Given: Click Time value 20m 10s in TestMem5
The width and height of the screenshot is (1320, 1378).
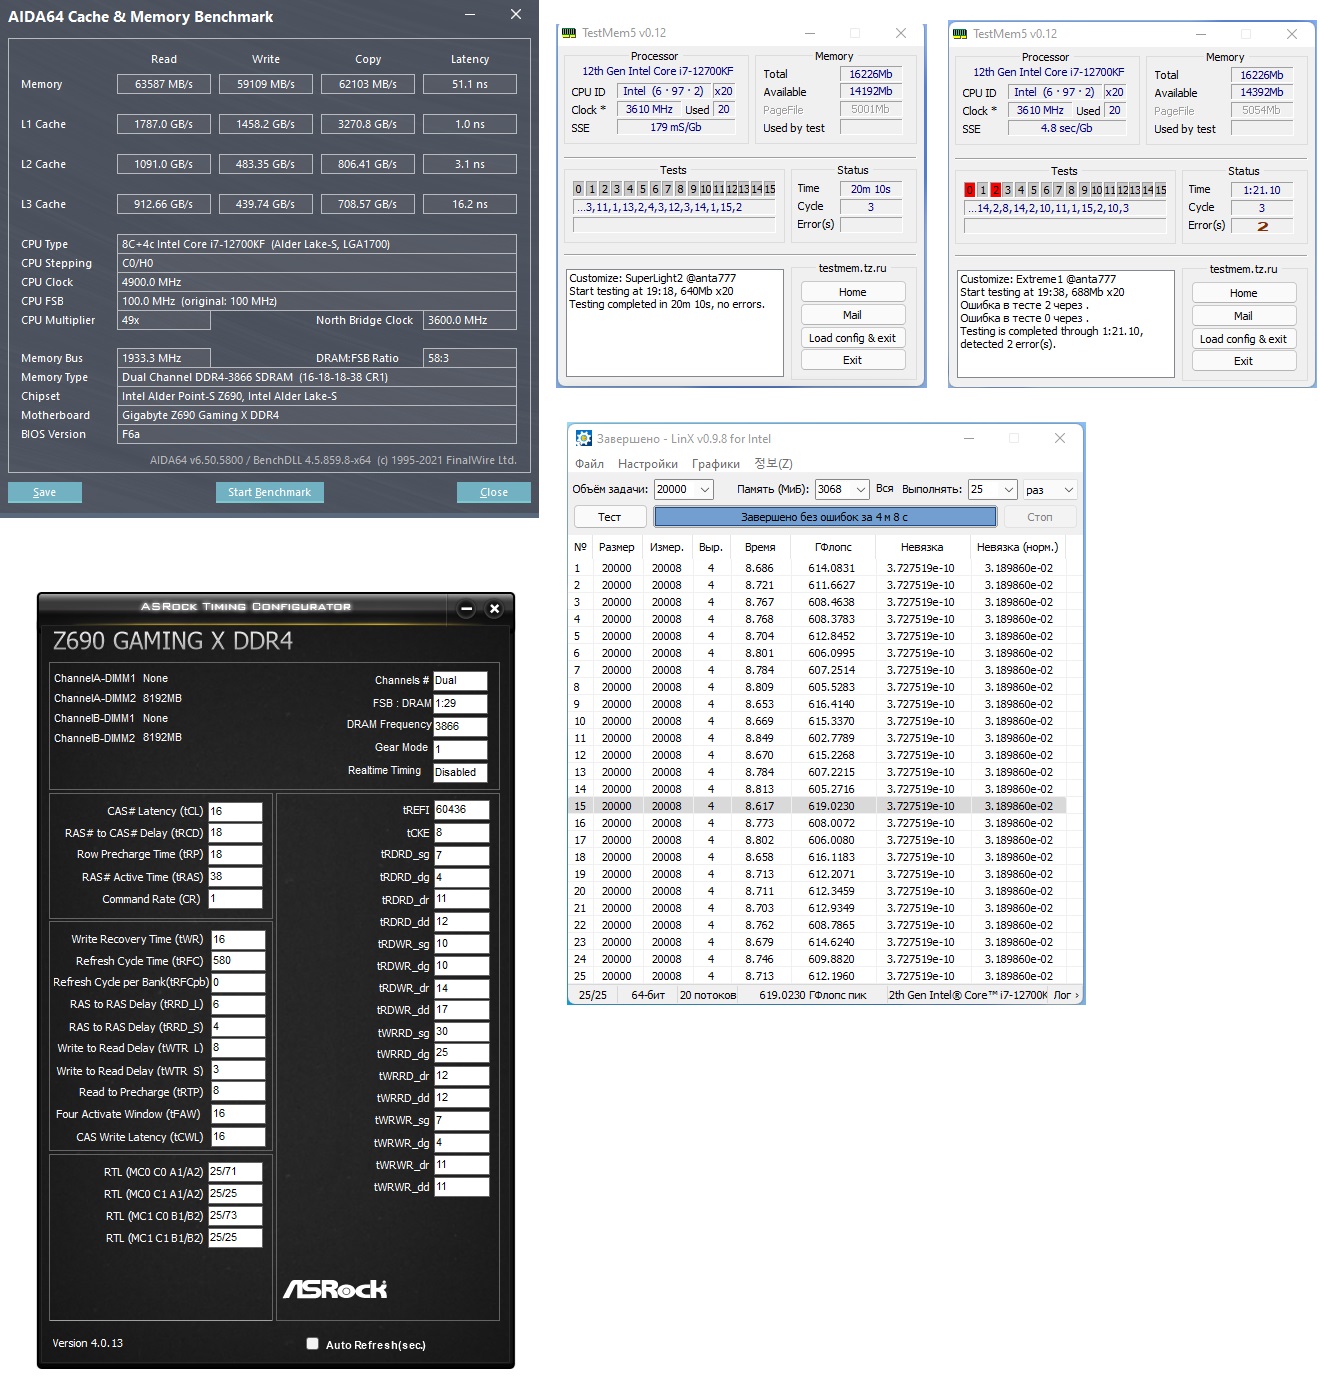Looking at the screenshot, I should click(x=870, y=189).
